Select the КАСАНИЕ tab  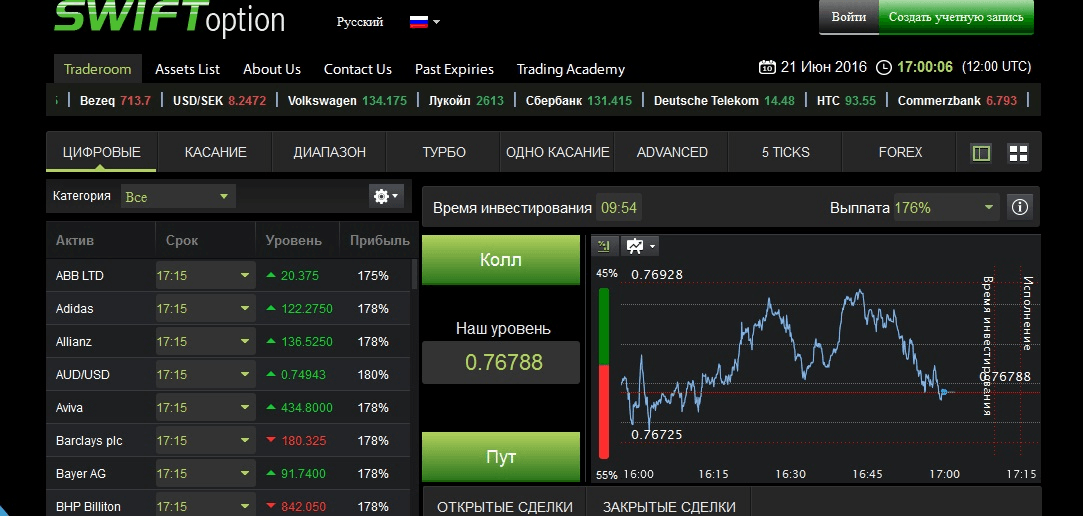click(215, 152)
